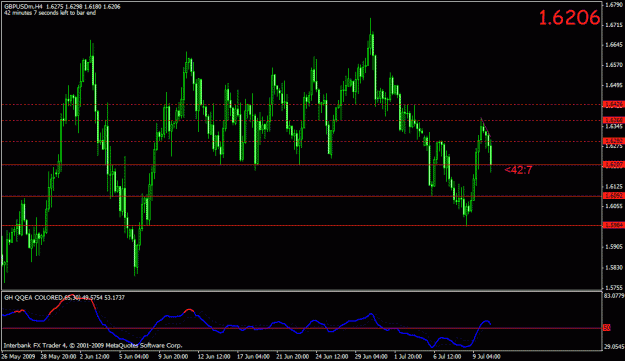Viewport: 625px width, 361px height.
Task: Click the 21 Jun 20:00 time label
Action: click(293, 356)
